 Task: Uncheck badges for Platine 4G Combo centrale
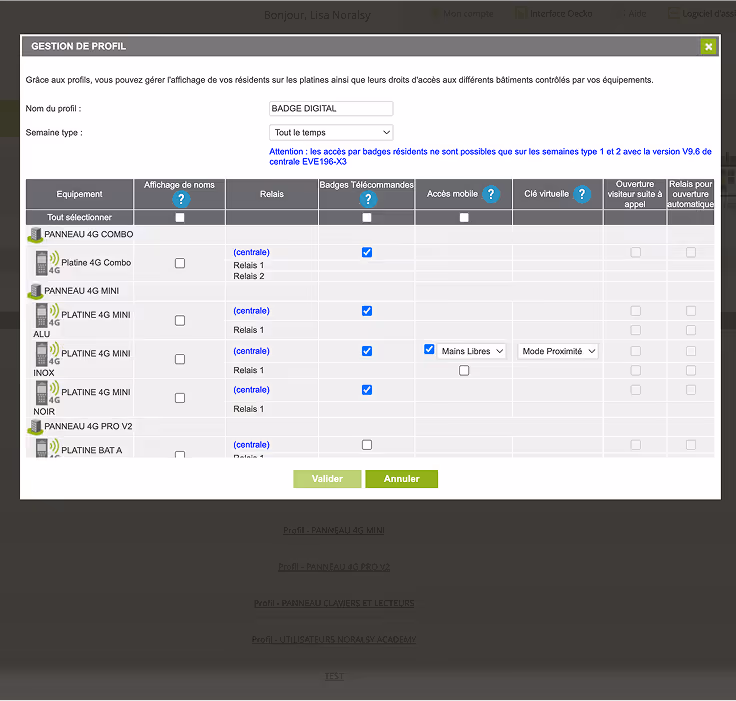(367, 253)
